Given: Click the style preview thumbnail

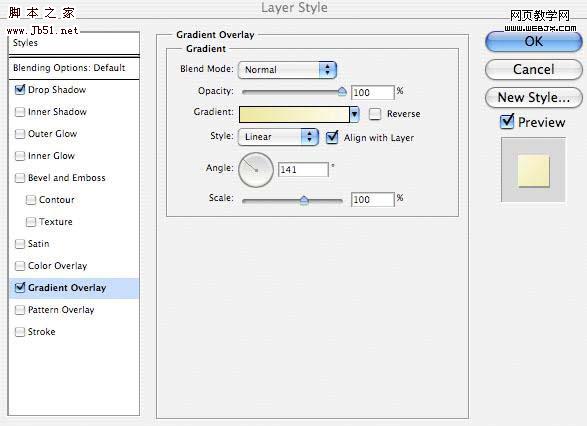Looking at the screenshot, I should (x=533, y=170).
